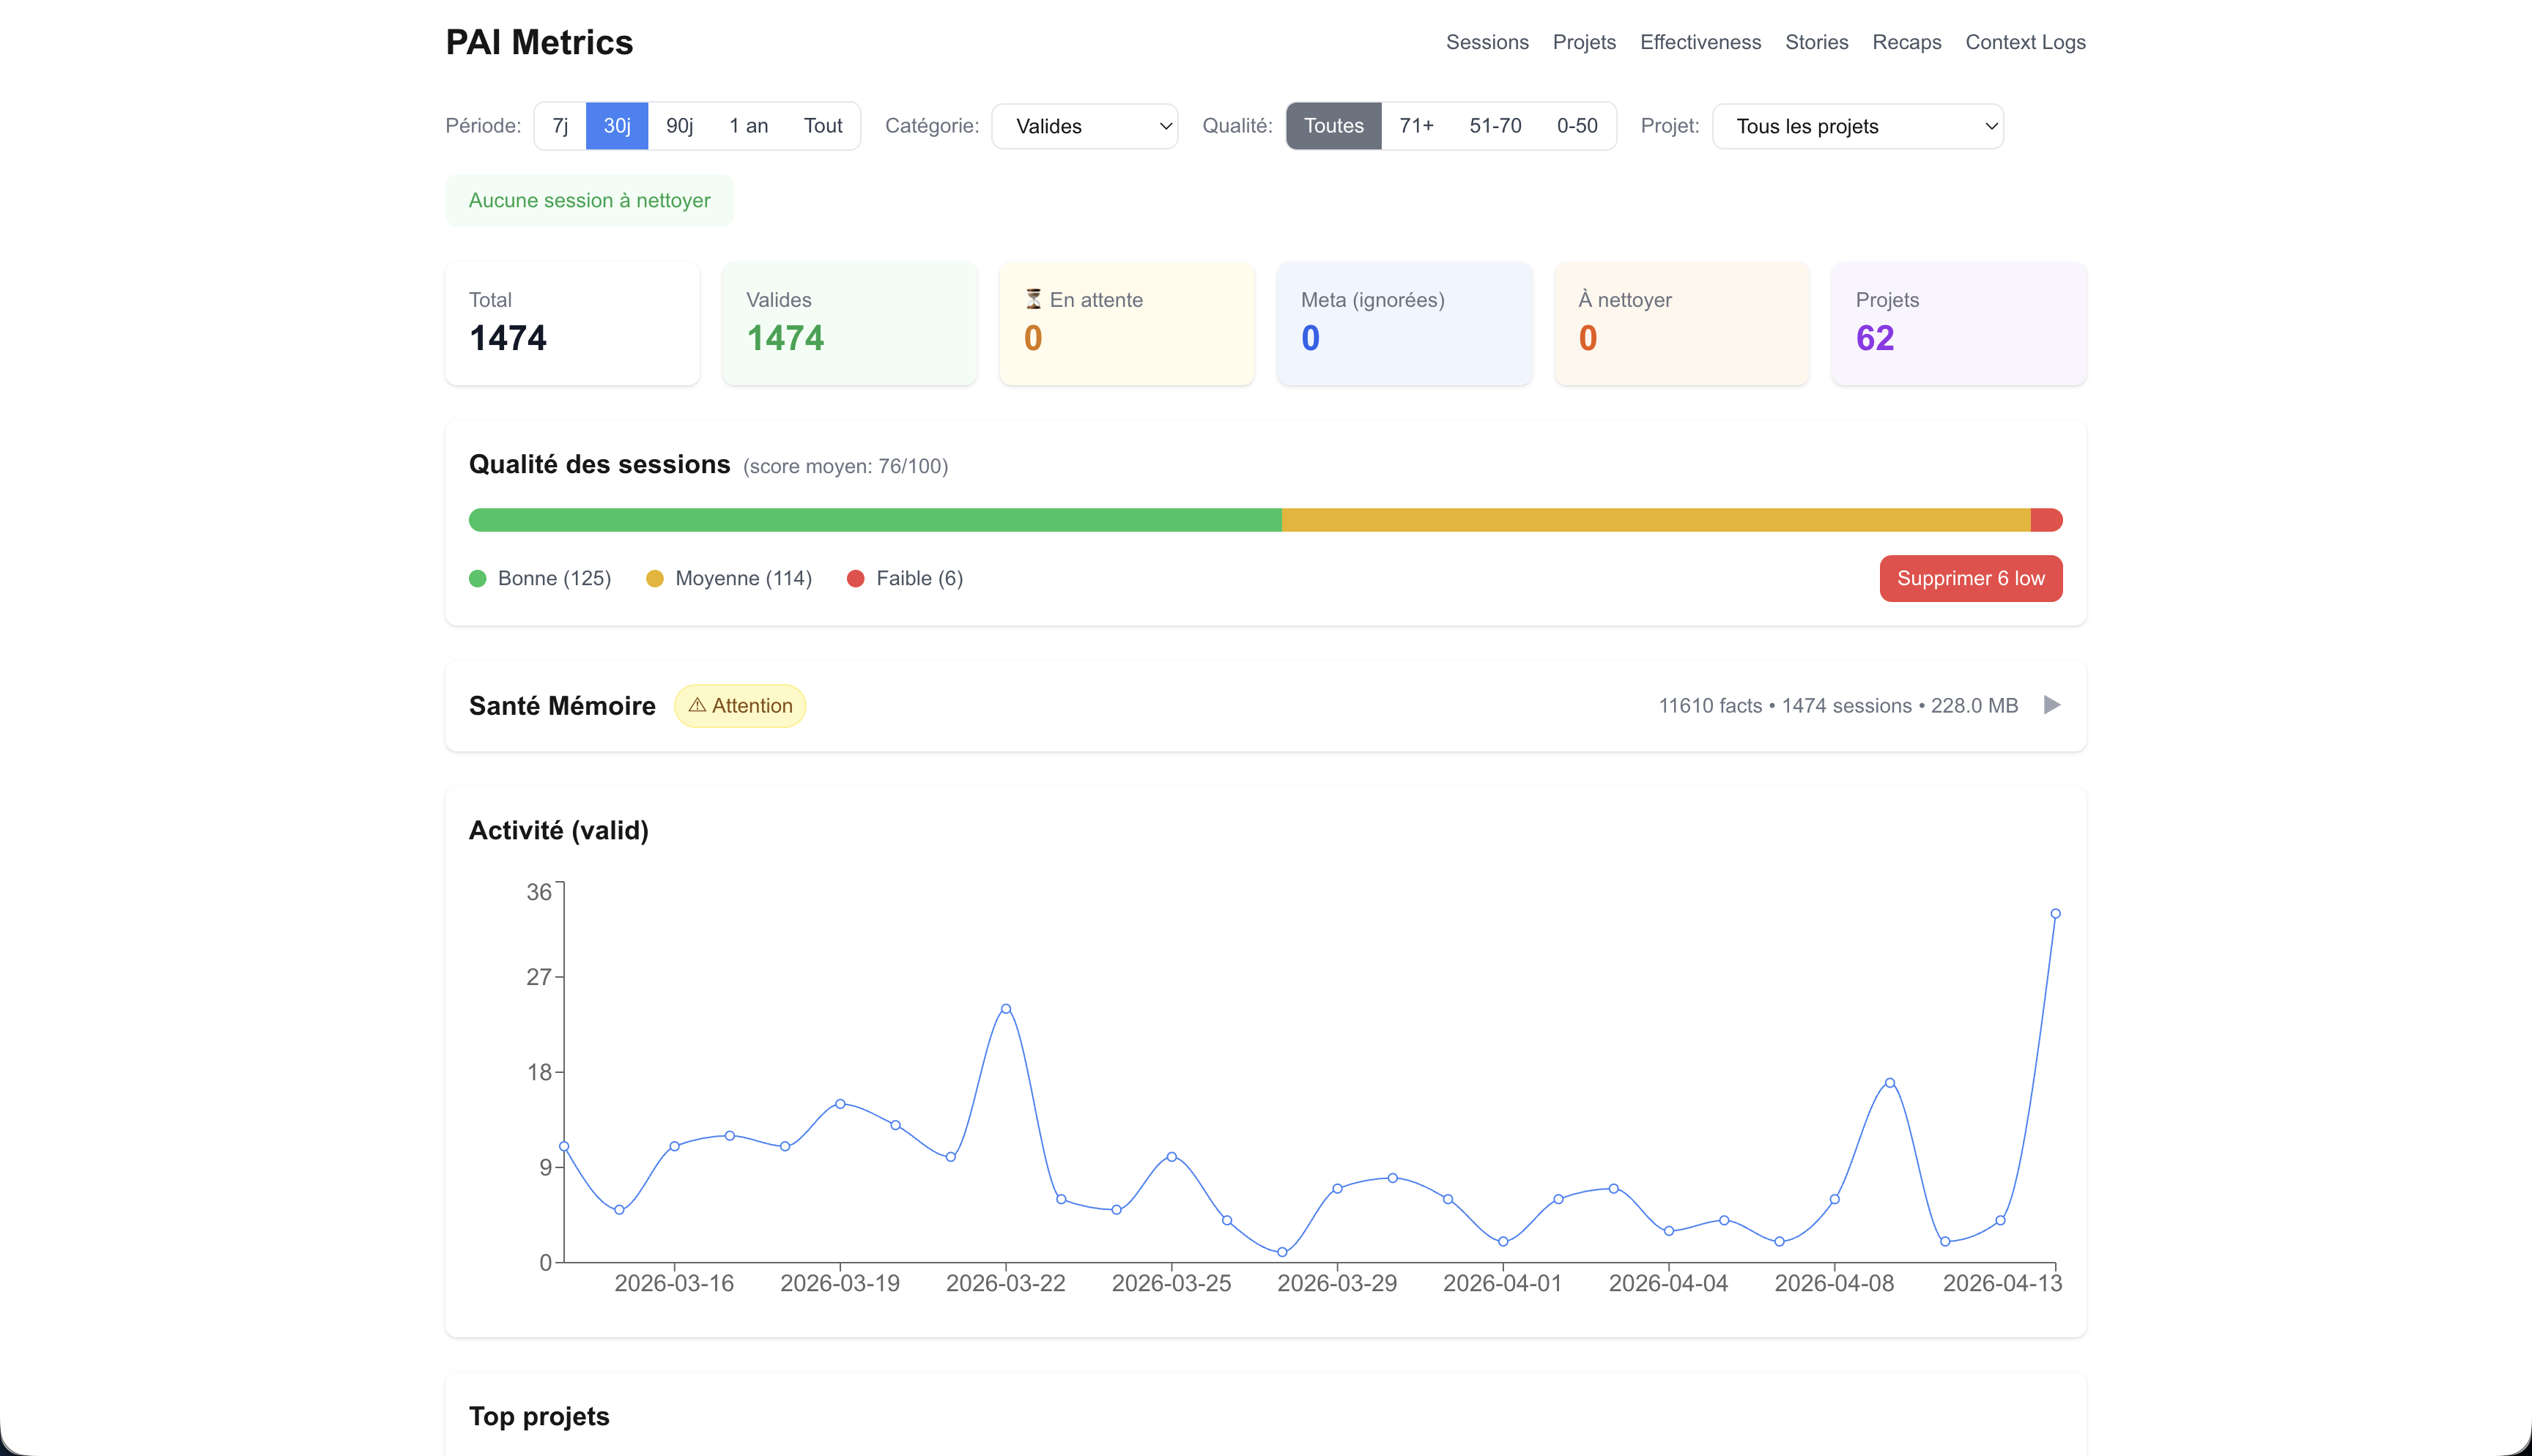Screen dimensions: 2532x1456
Task: Click the 2026-03-29 axis label
Action: 1337,1283
